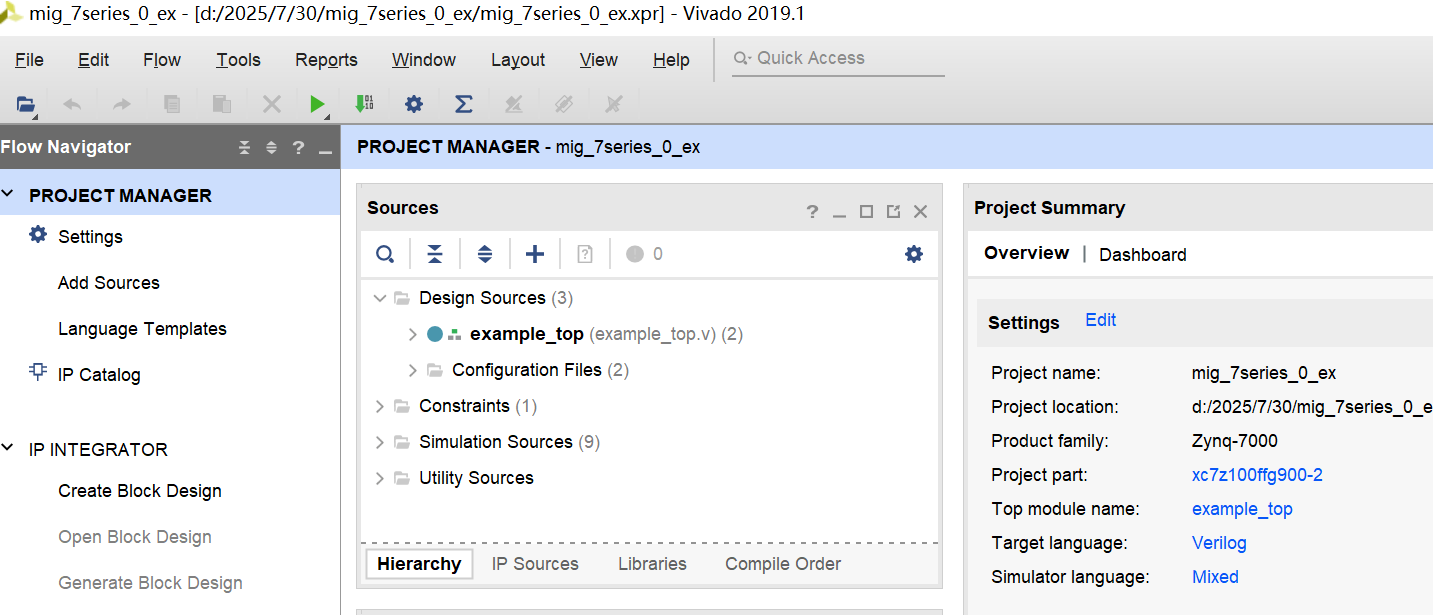
Task: Click the Undo arrow in toolbar
Action: tap(72, 103)
